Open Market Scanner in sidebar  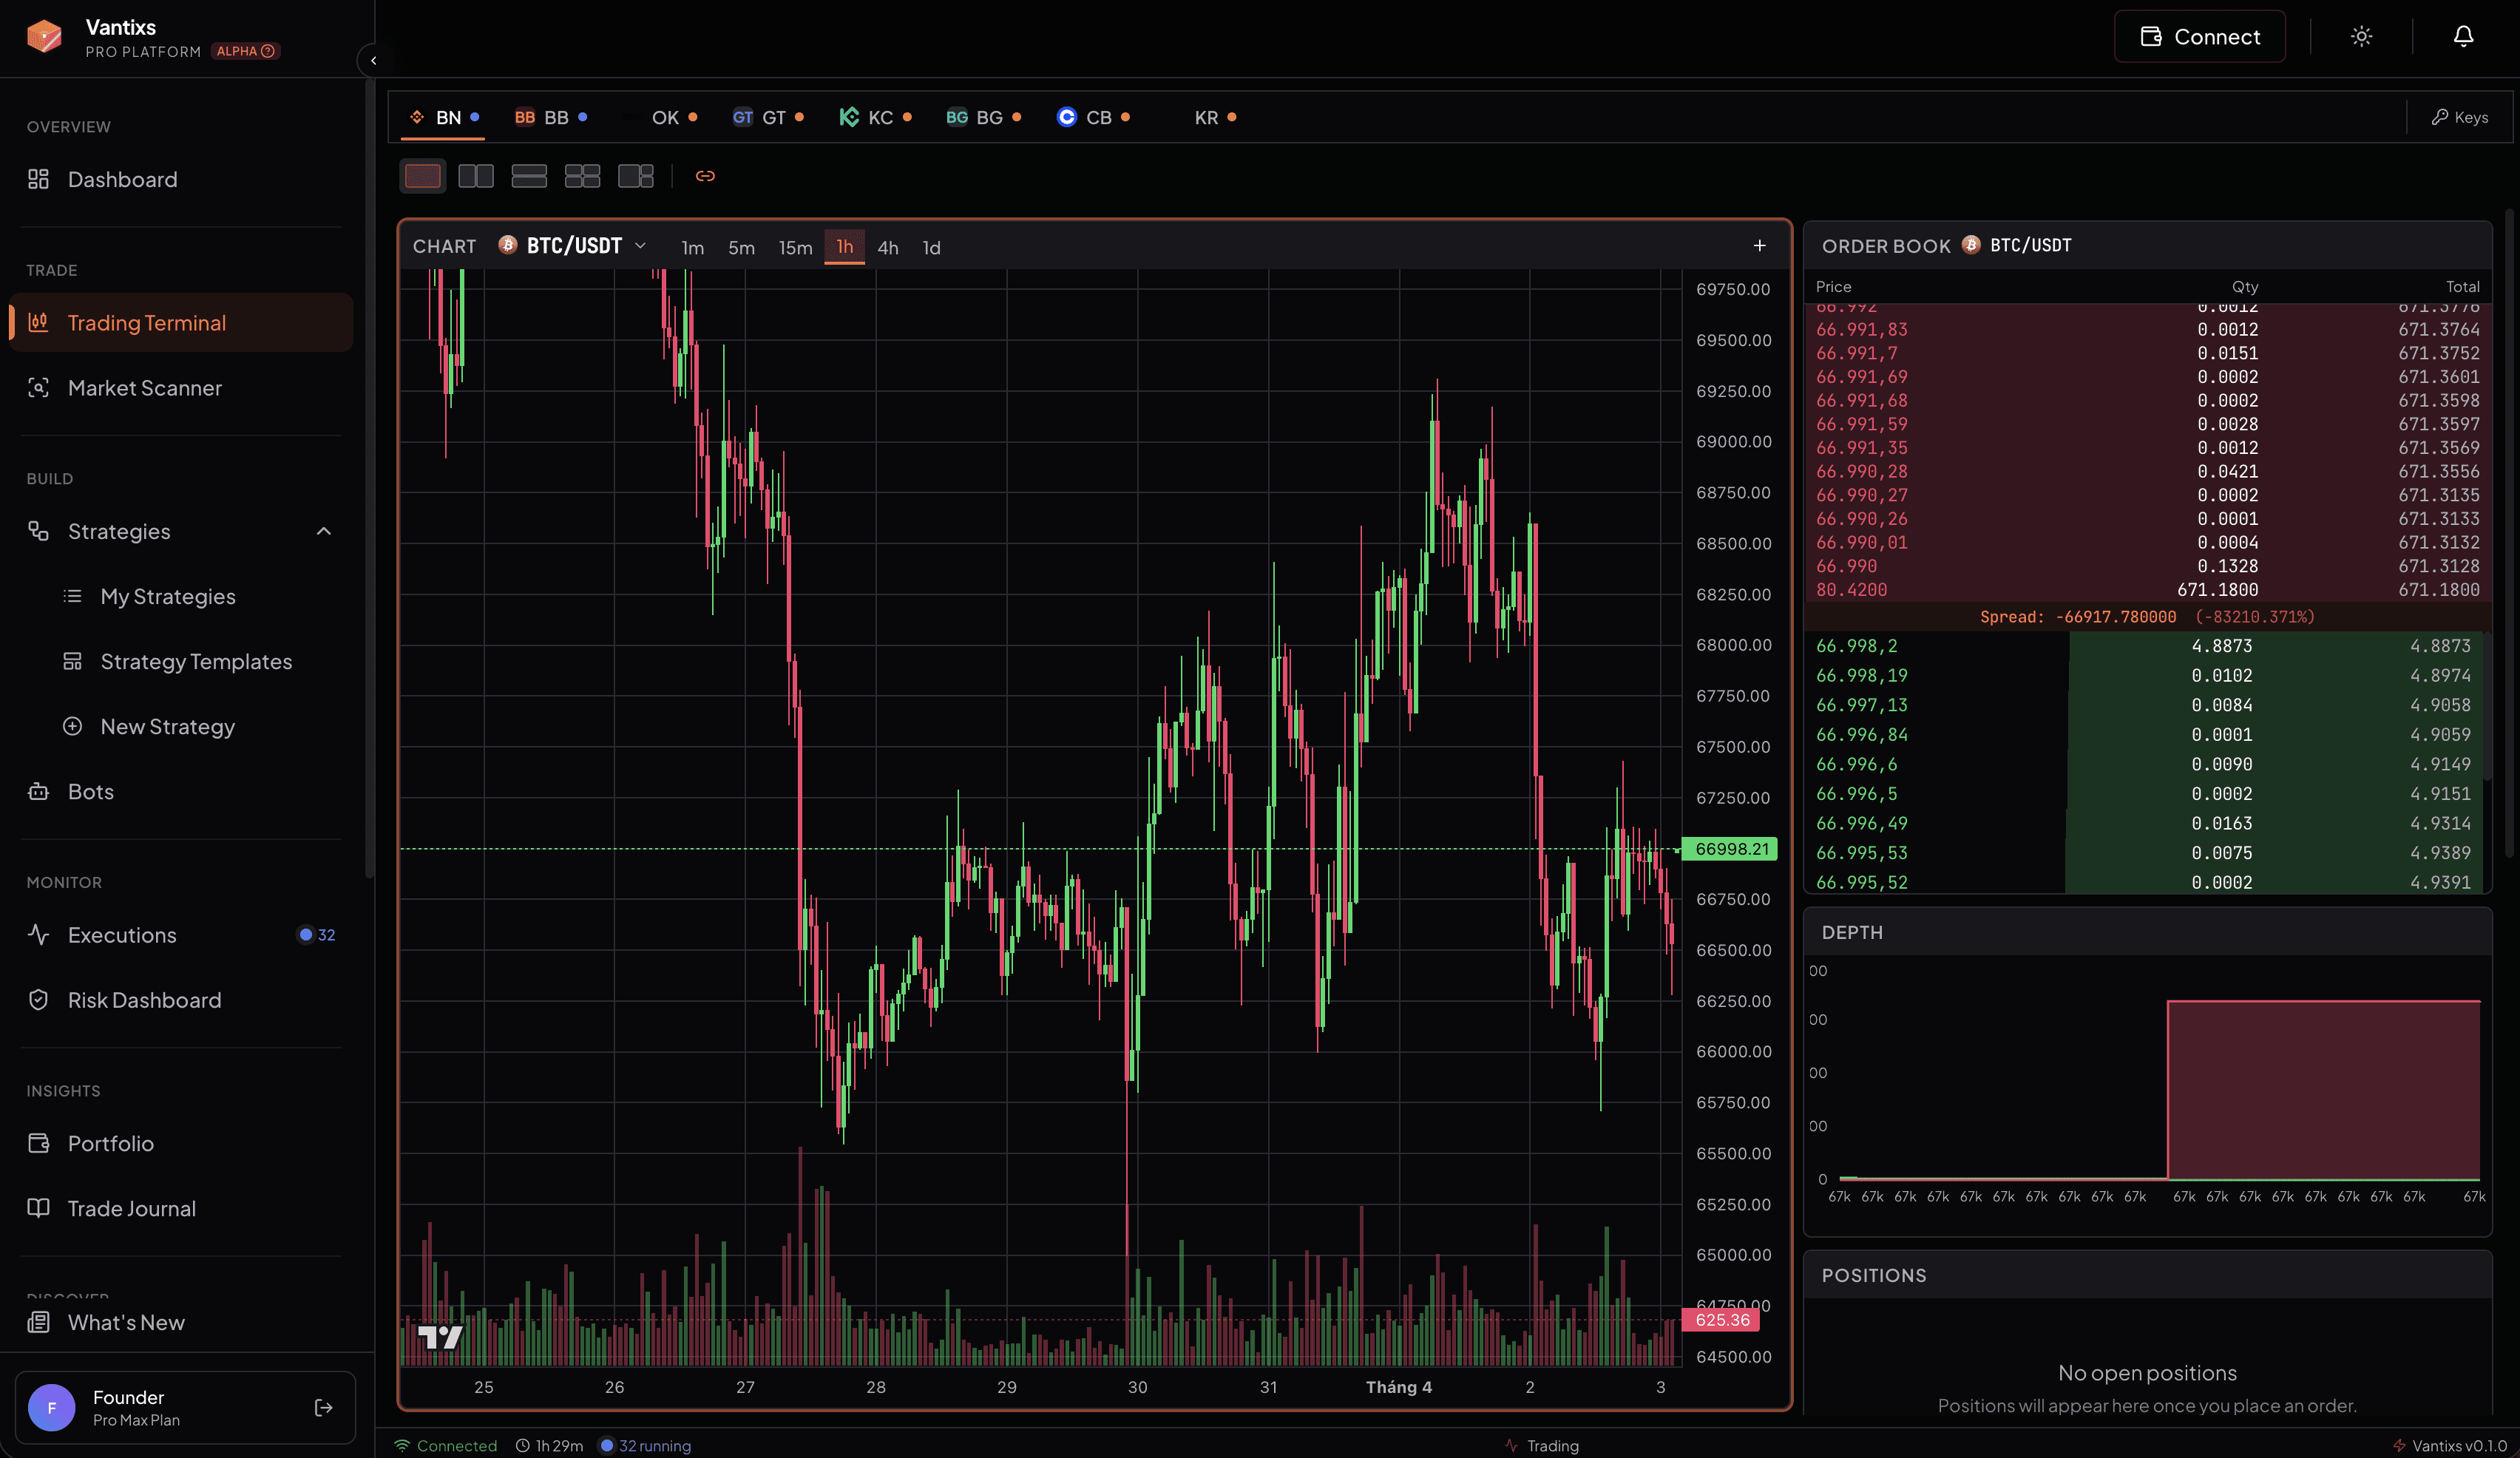coord(145,388)
